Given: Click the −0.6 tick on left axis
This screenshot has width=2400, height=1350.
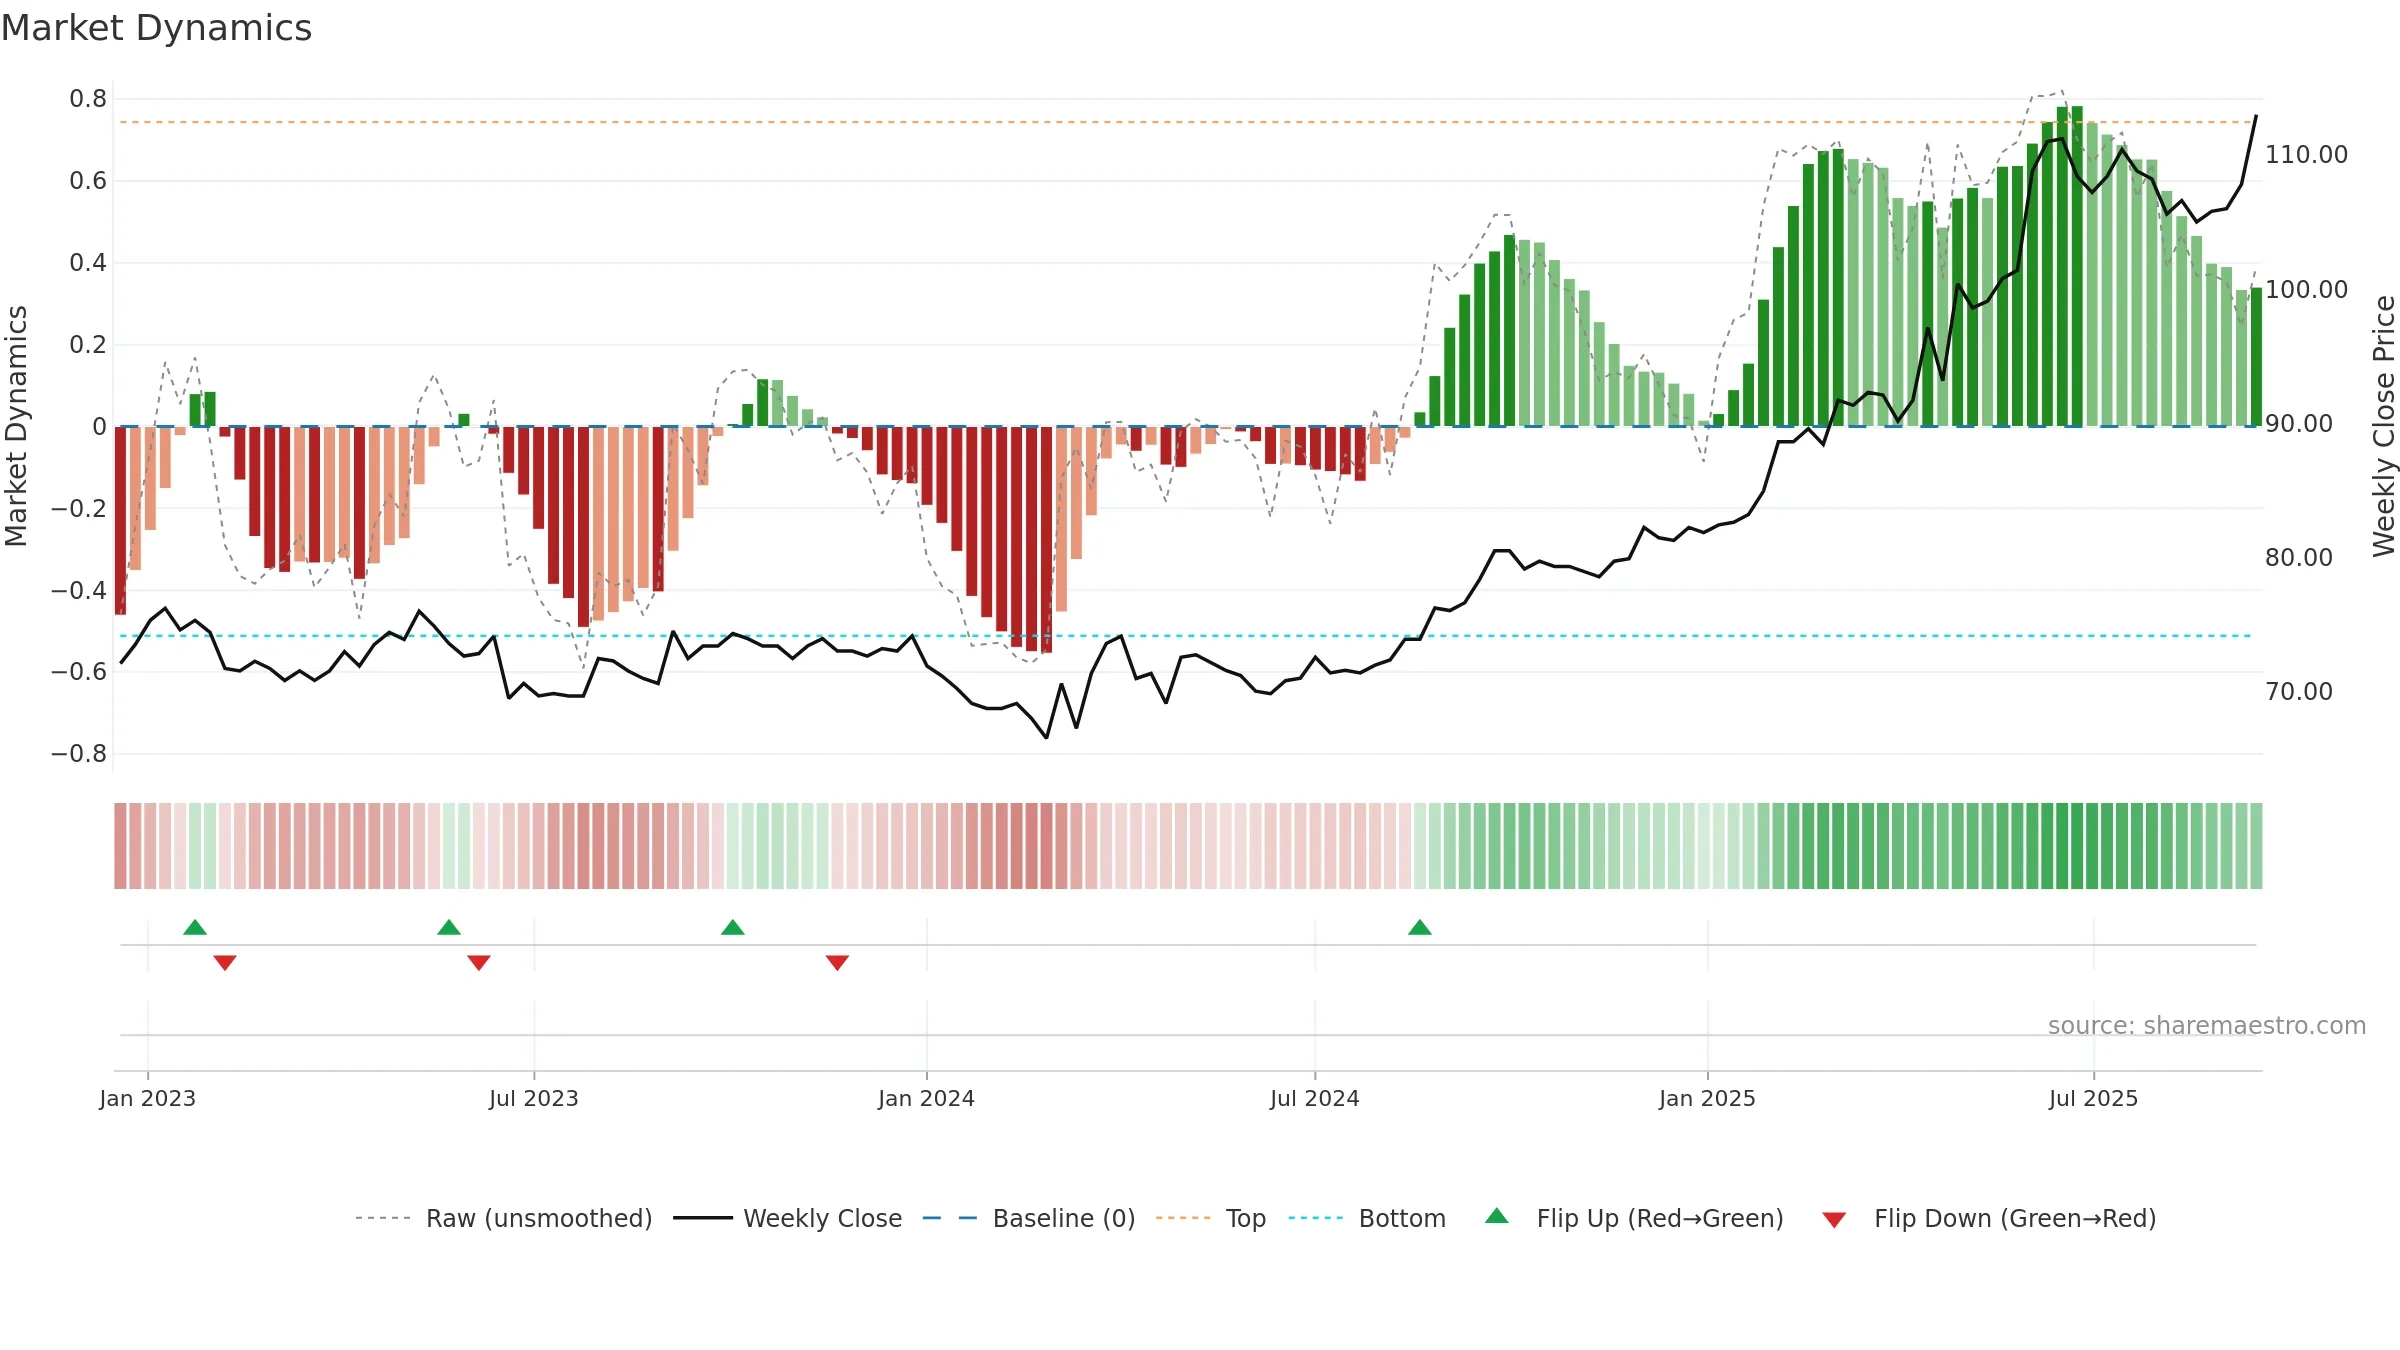Looking at the screenshot, I should coord(79,672).
